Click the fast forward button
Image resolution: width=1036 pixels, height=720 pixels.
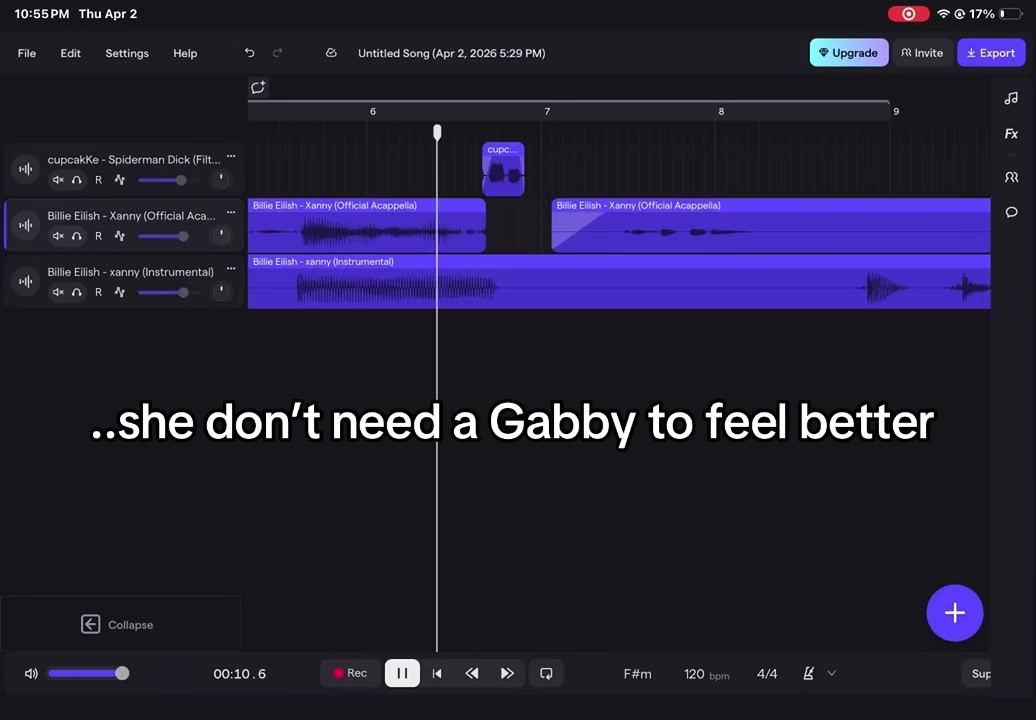coord(507,673)
